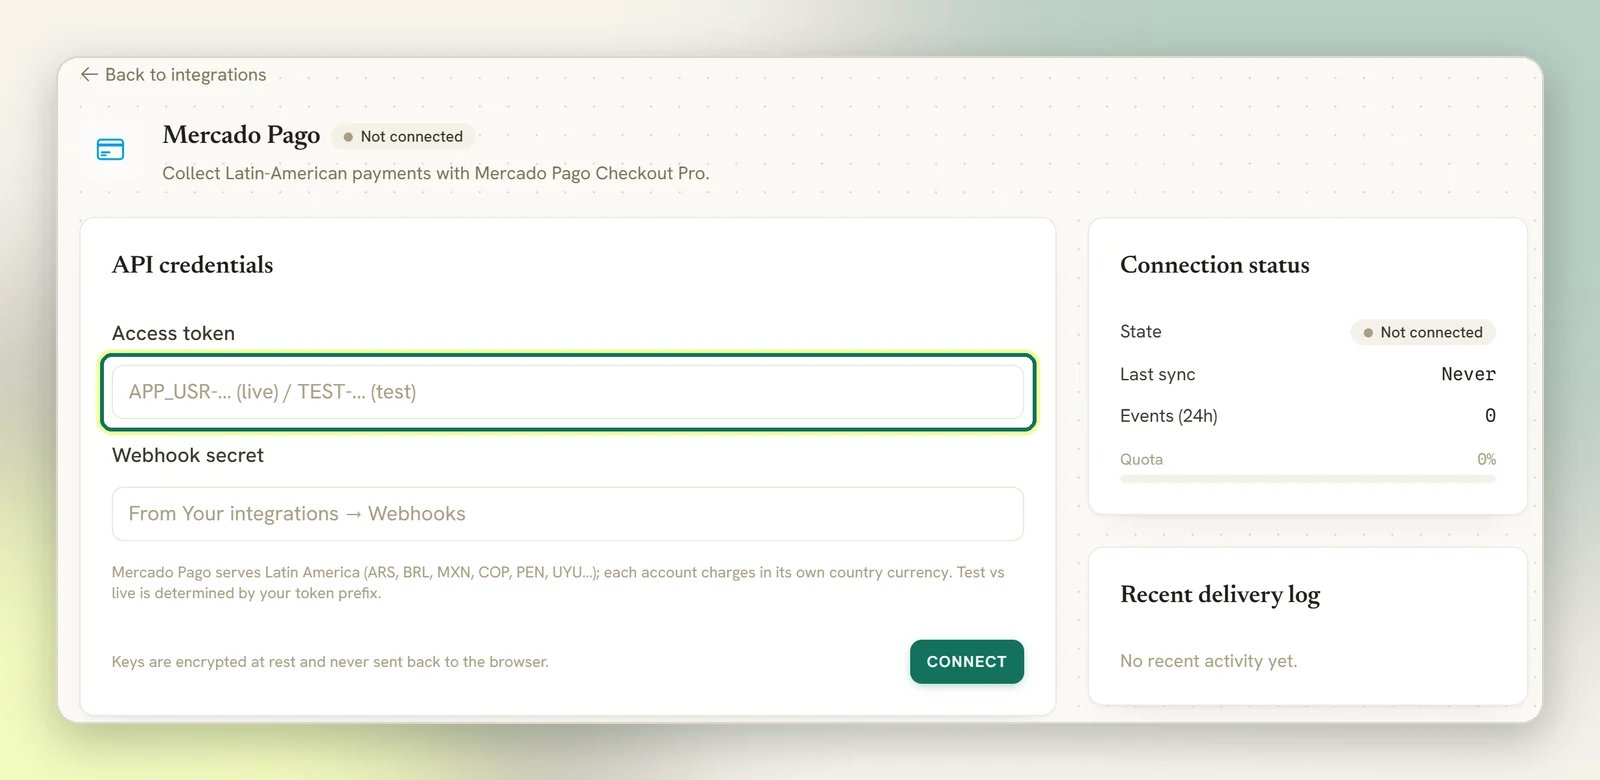Click the '0' events count value

point(1490,416)
